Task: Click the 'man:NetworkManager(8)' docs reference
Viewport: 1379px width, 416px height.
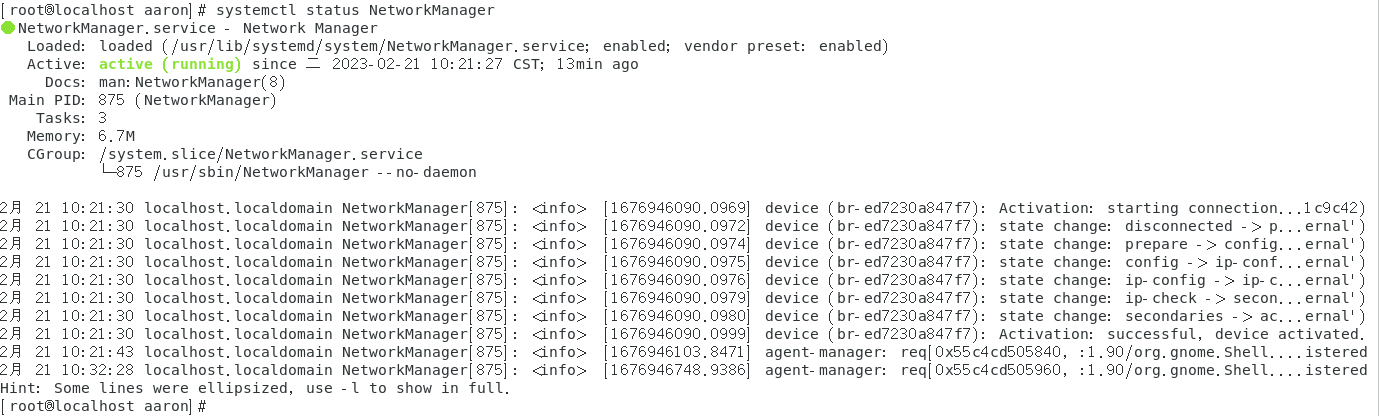Action: (x=192, y=82)
